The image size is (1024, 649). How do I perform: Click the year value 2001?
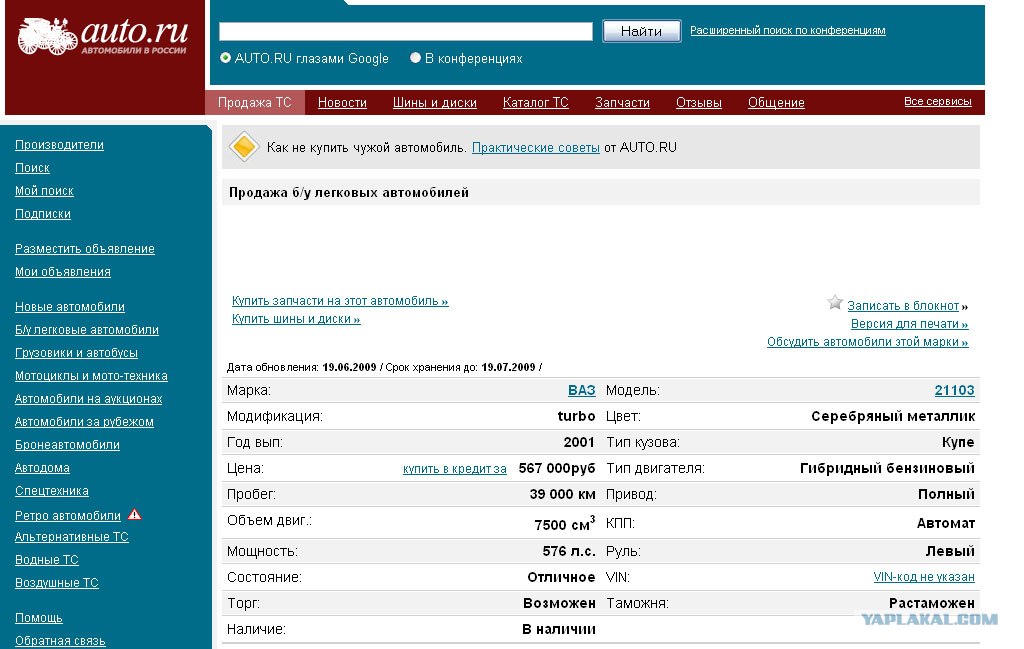(579, 442)
